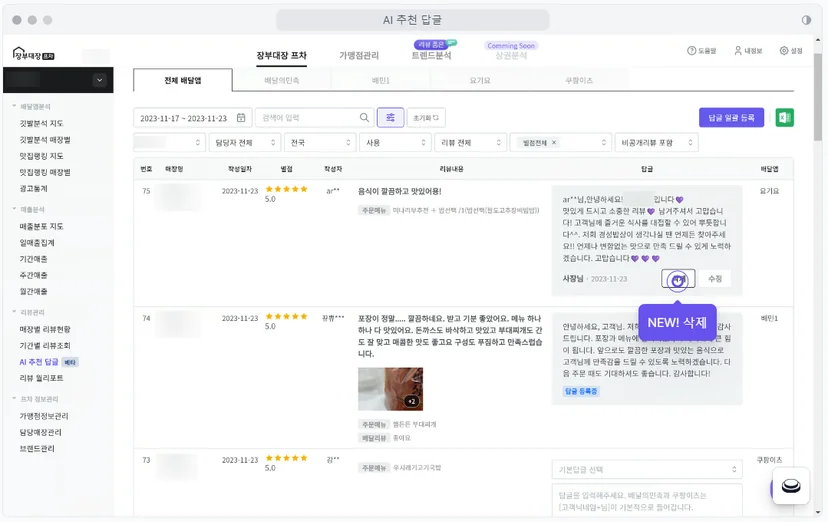The width and height of the screenshot is (828, 522).
Task: Open 가맹점정보관리 in the sidebar
Action: coord(44,416)
